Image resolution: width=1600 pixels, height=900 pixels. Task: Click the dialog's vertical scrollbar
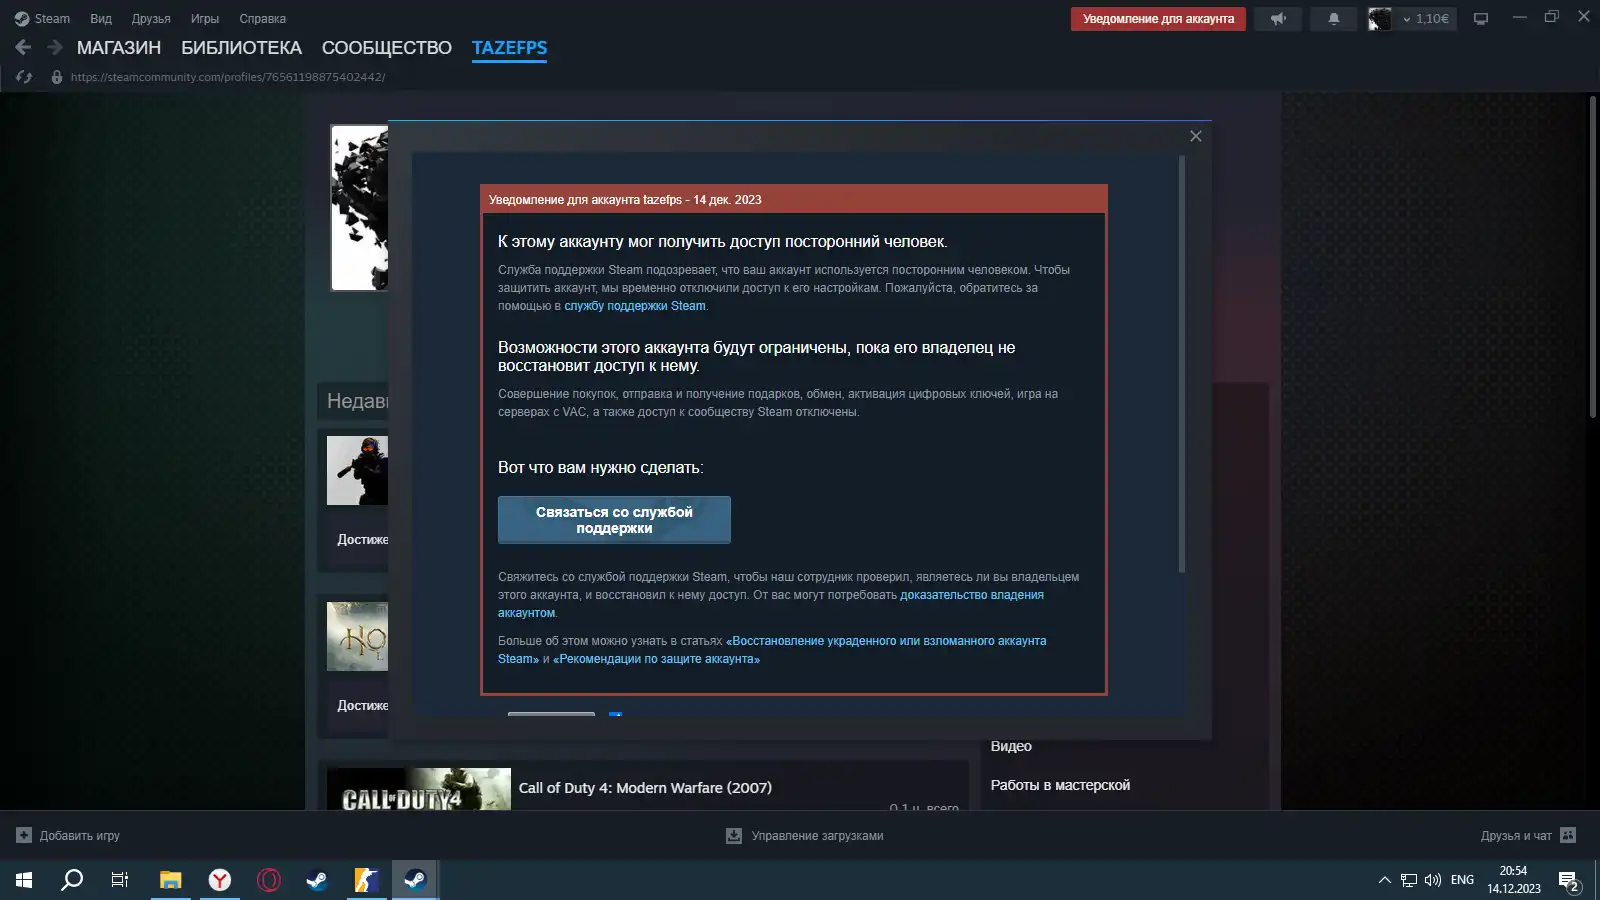[1182, 364]
